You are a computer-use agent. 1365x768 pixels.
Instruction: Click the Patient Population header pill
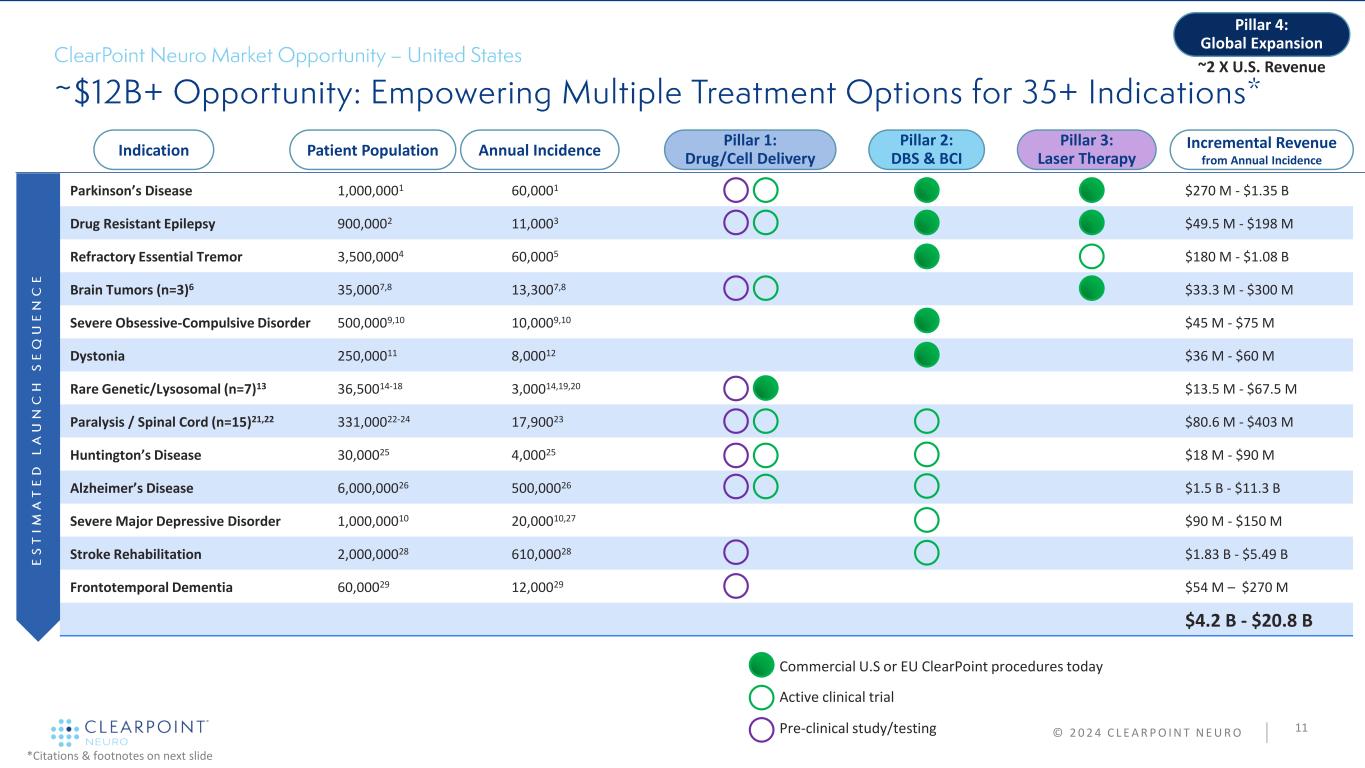pos(372,150)
